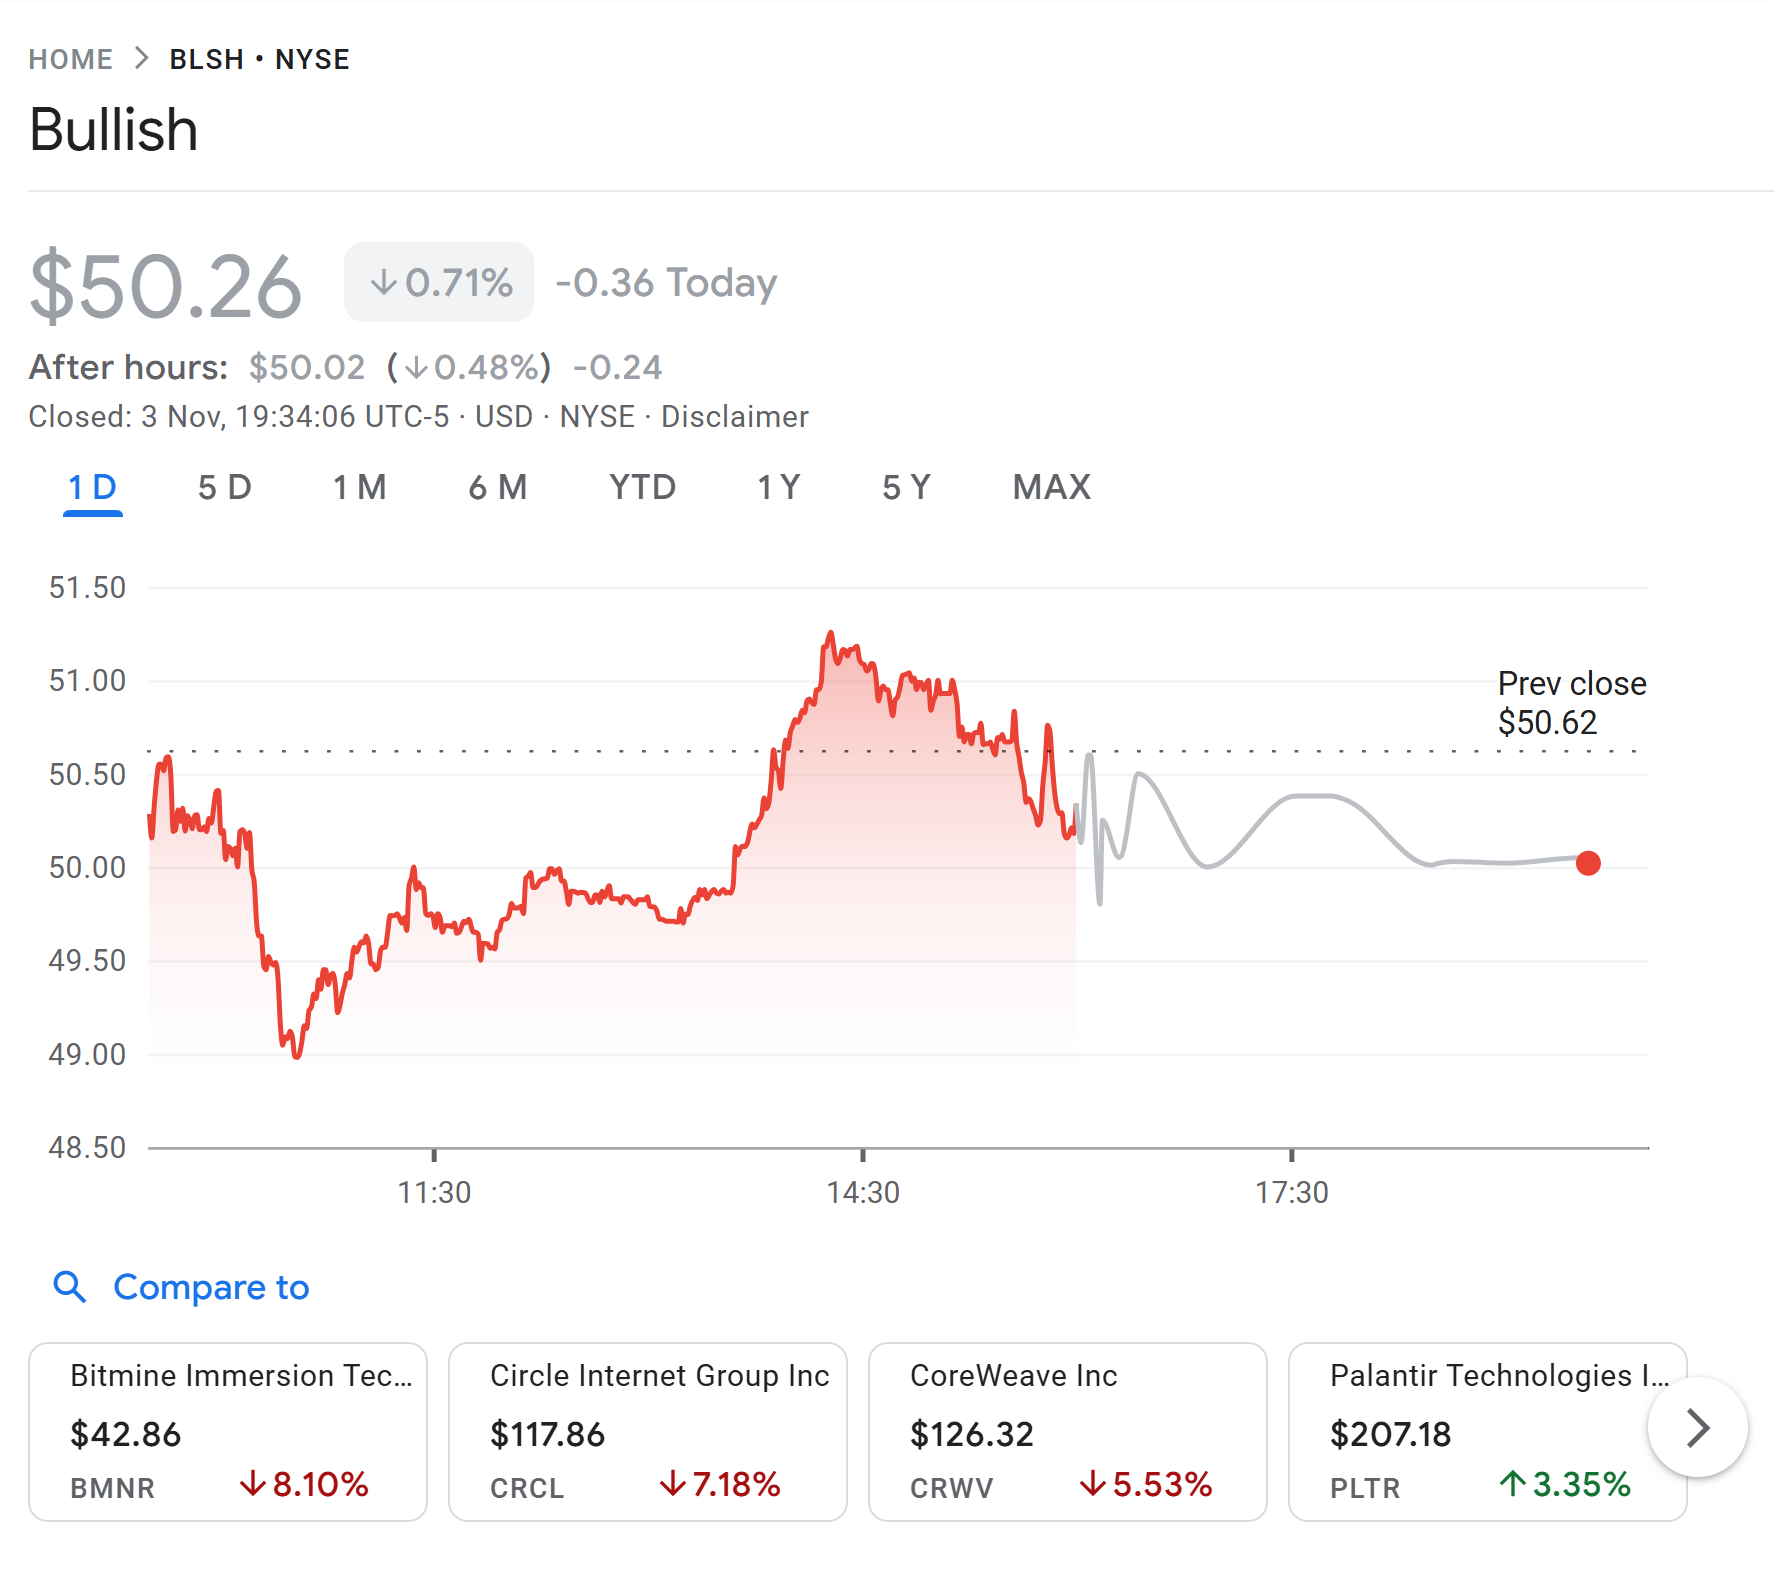Click the down-arrow 0.71% change badge

pos(439,283)
